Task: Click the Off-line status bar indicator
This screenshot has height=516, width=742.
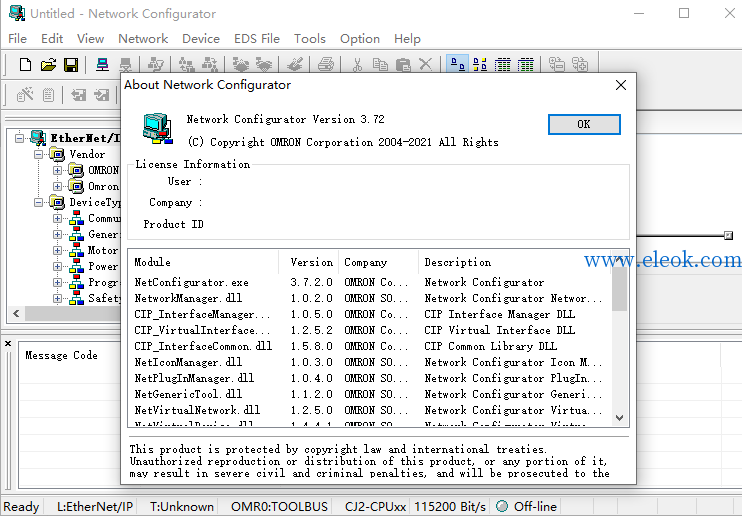Action: coord(527,507)
